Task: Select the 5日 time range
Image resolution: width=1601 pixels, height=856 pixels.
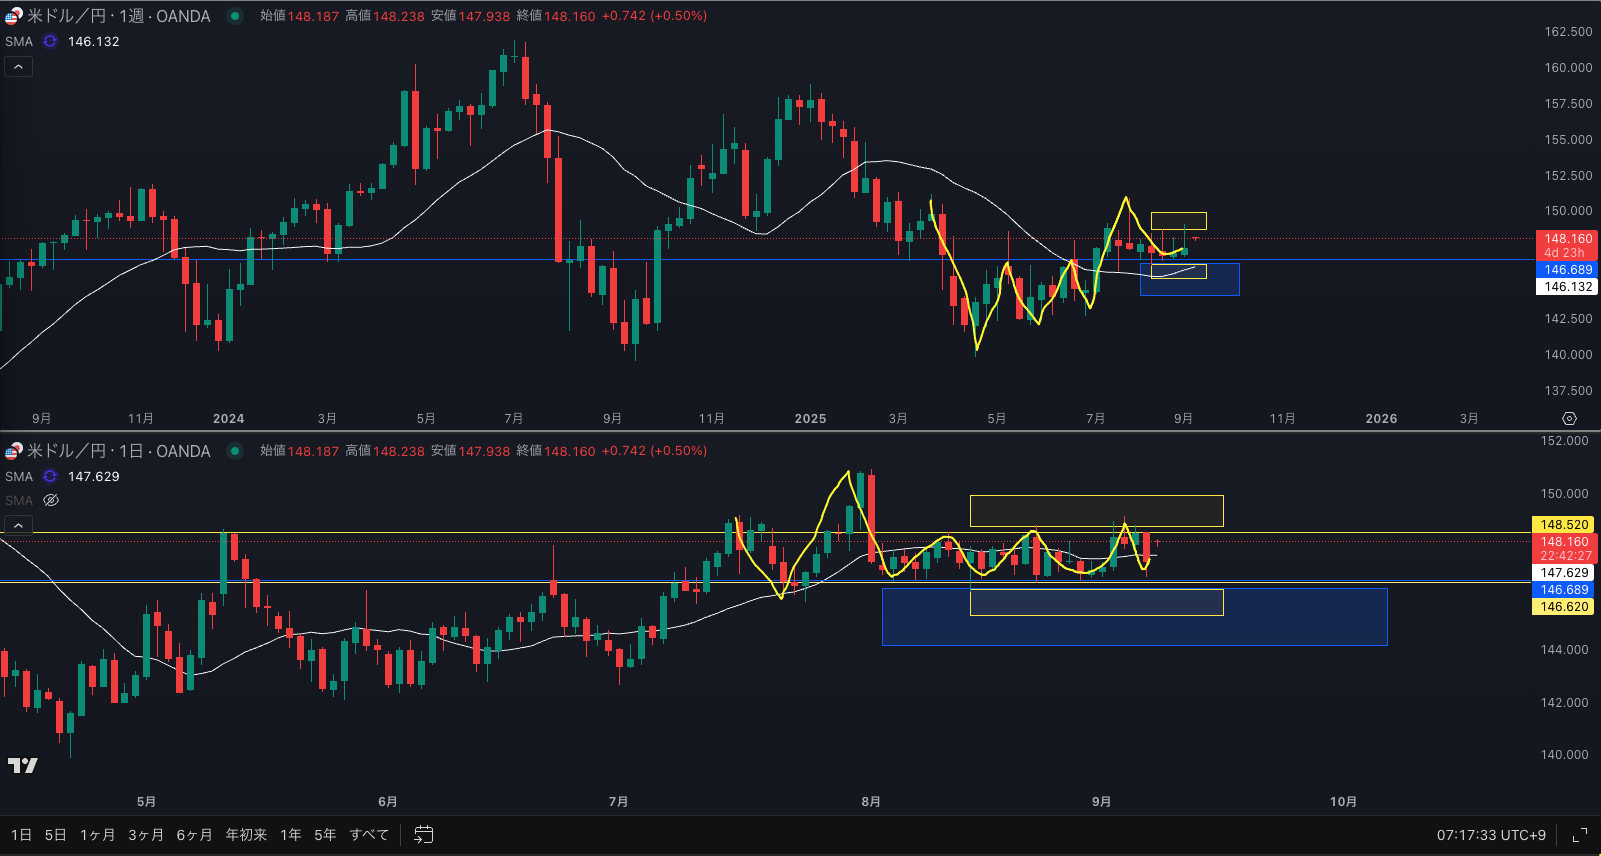Action: point(55,834)
